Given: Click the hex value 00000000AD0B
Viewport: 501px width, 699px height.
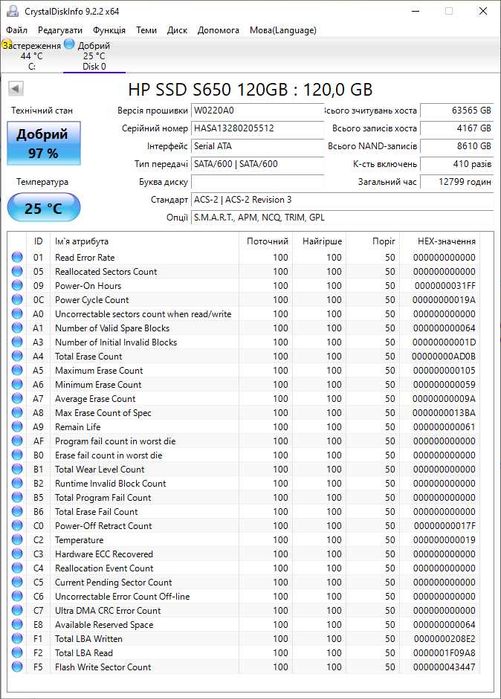Looking at the screenshot, I should click(444, 356).
